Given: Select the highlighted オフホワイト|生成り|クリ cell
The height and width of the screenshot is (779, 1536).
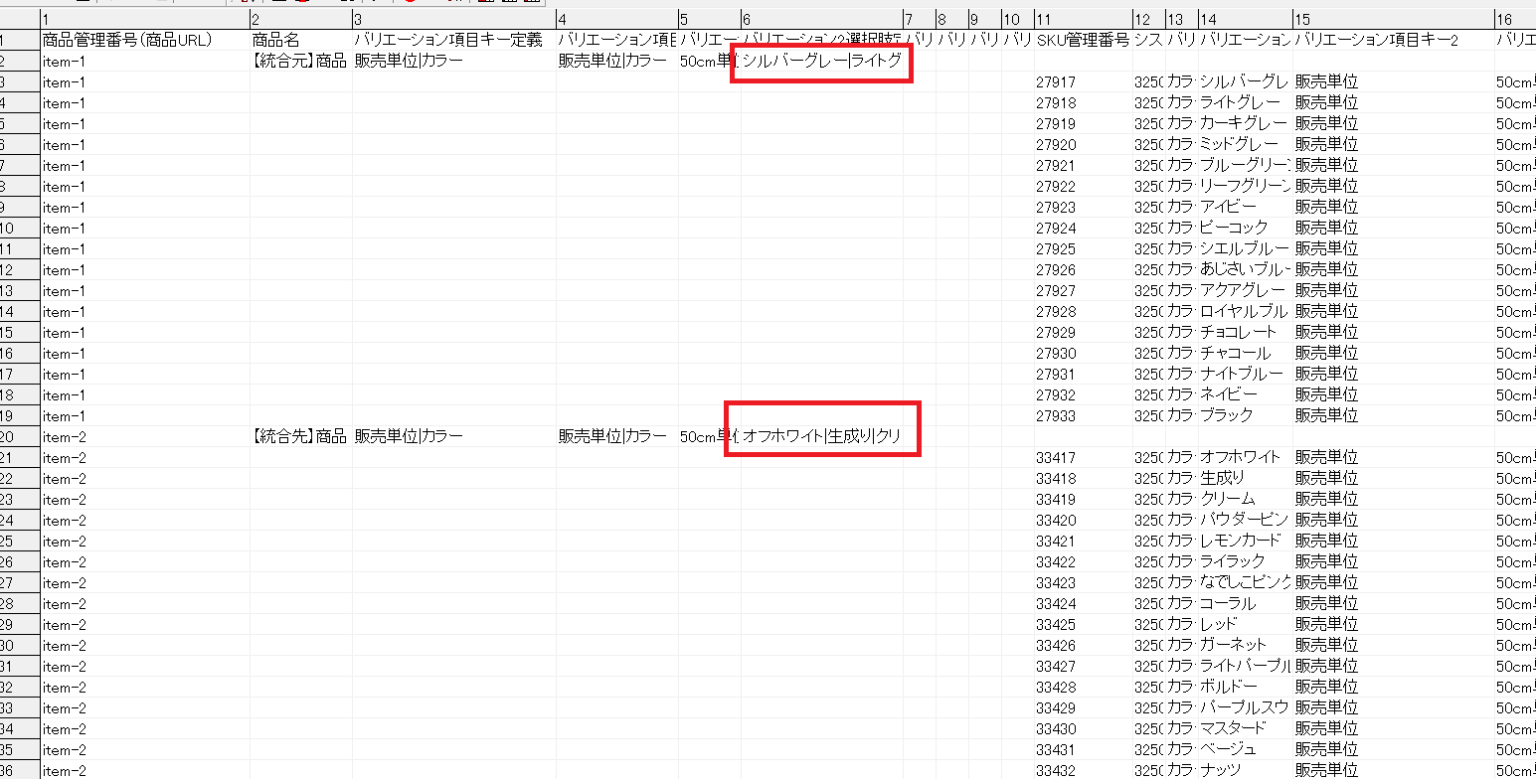Looking at the screenshot, I should (x=821, y=436).
